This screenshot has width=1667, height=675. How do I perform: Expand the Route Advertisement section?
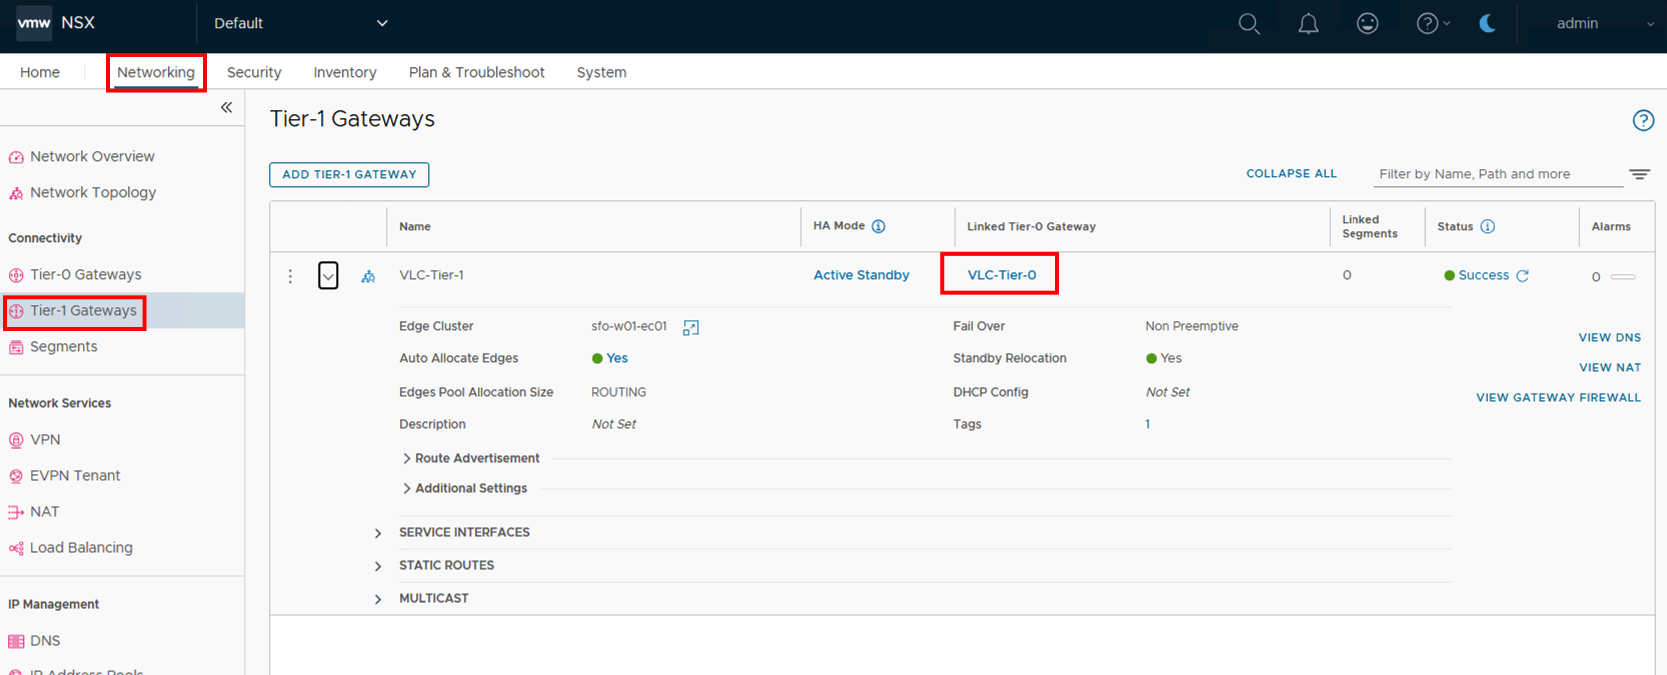pos(407,459)
